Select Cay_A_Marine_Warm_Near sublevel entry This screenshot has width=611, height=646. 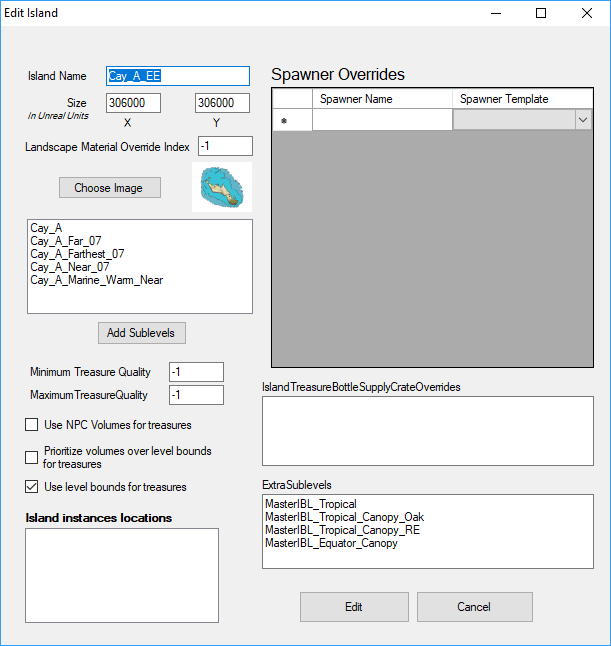pyautogui.click(x=96, y=280)
